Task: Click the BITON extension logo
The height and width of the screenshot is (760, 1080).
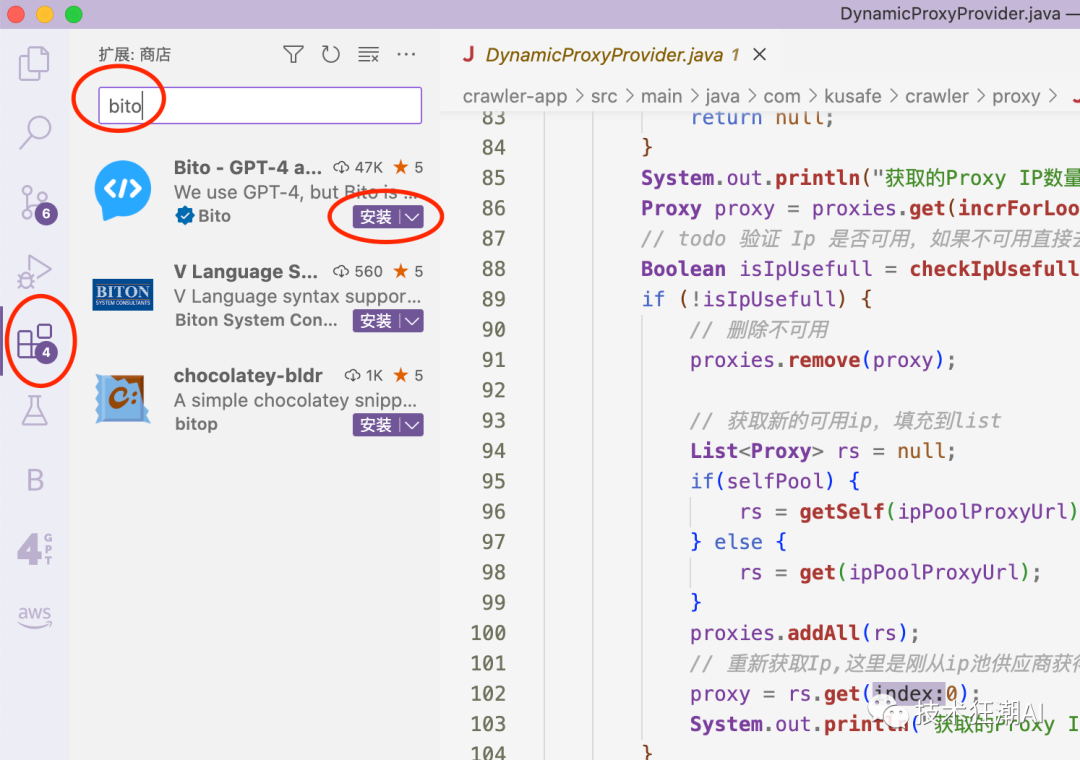Action: pos(123,294)
